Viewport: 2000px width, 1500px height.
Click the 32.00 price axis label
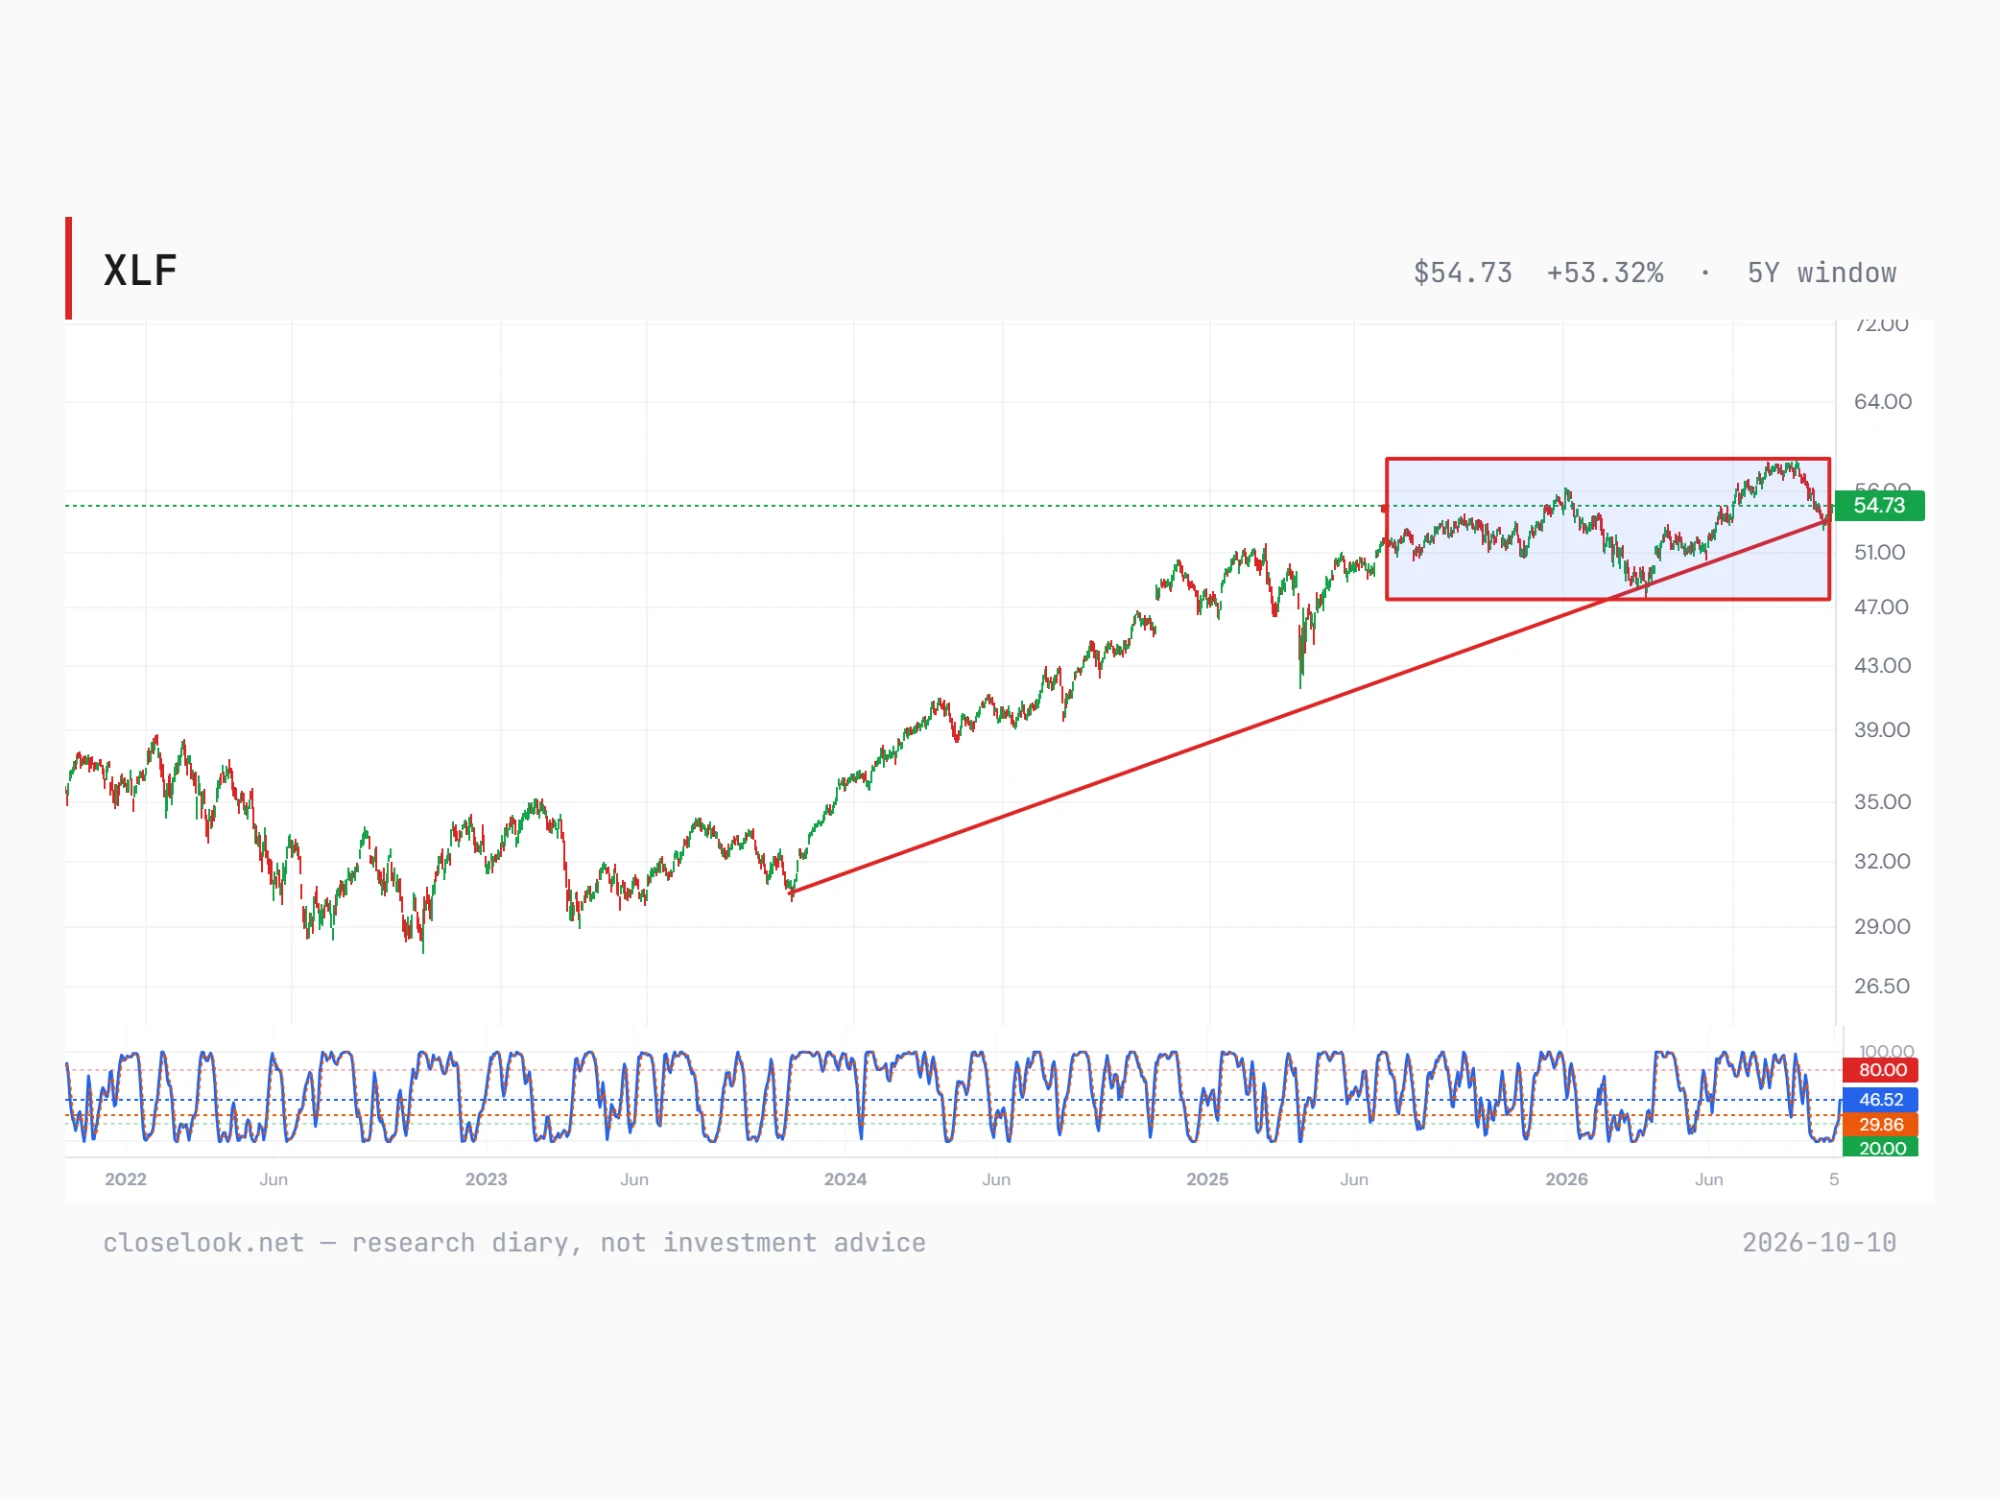(x=1882, y=862)
